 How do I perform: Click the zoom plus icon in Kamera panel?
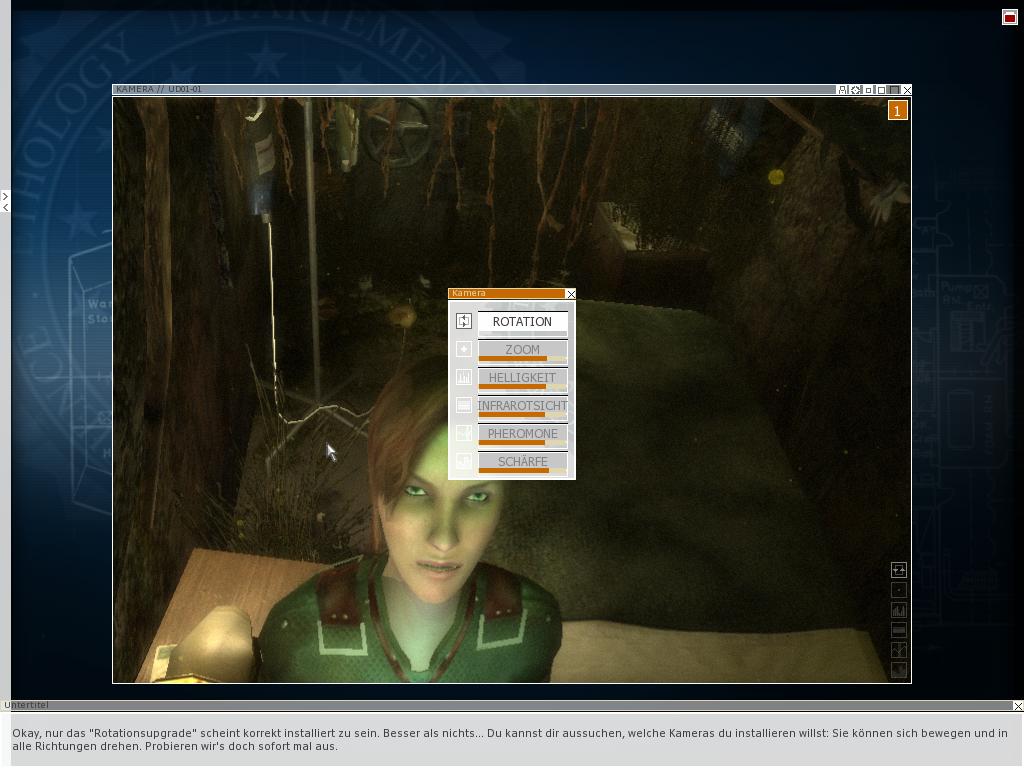click(463, 349)
